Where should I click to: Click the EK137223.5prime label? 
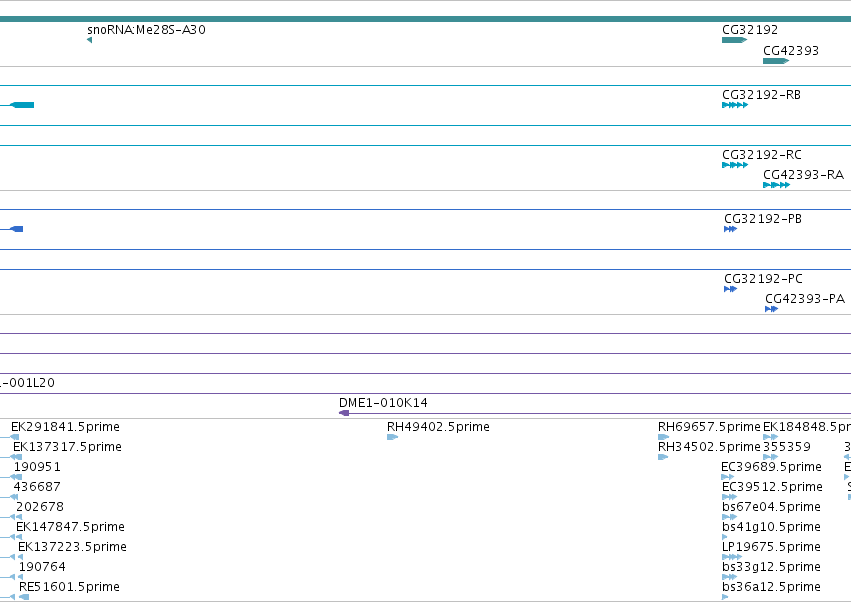pos(72,547)
